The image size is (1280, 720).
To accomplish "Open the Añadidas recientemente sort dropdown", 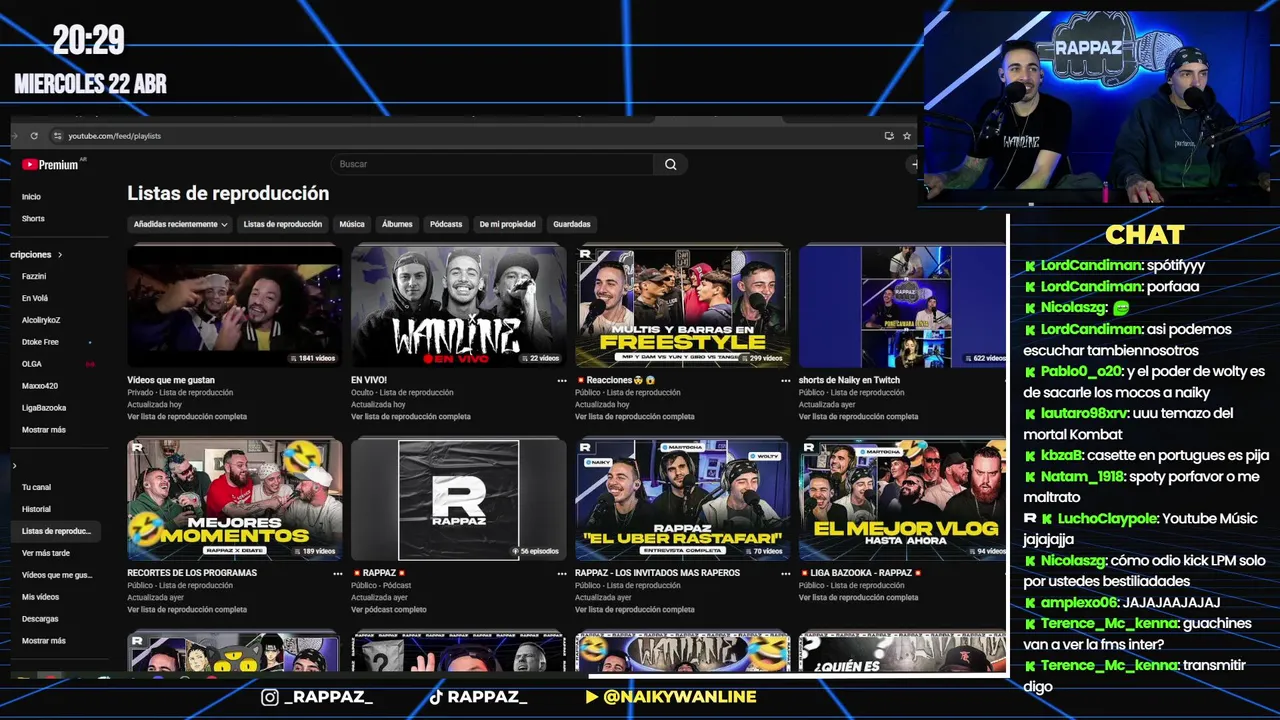I will 180,224.
